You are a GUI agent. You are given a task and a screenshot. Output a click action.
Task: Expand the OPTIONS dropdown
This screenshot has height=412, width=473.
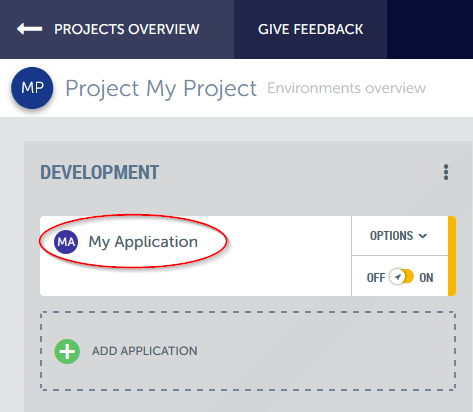click(399, 236)
